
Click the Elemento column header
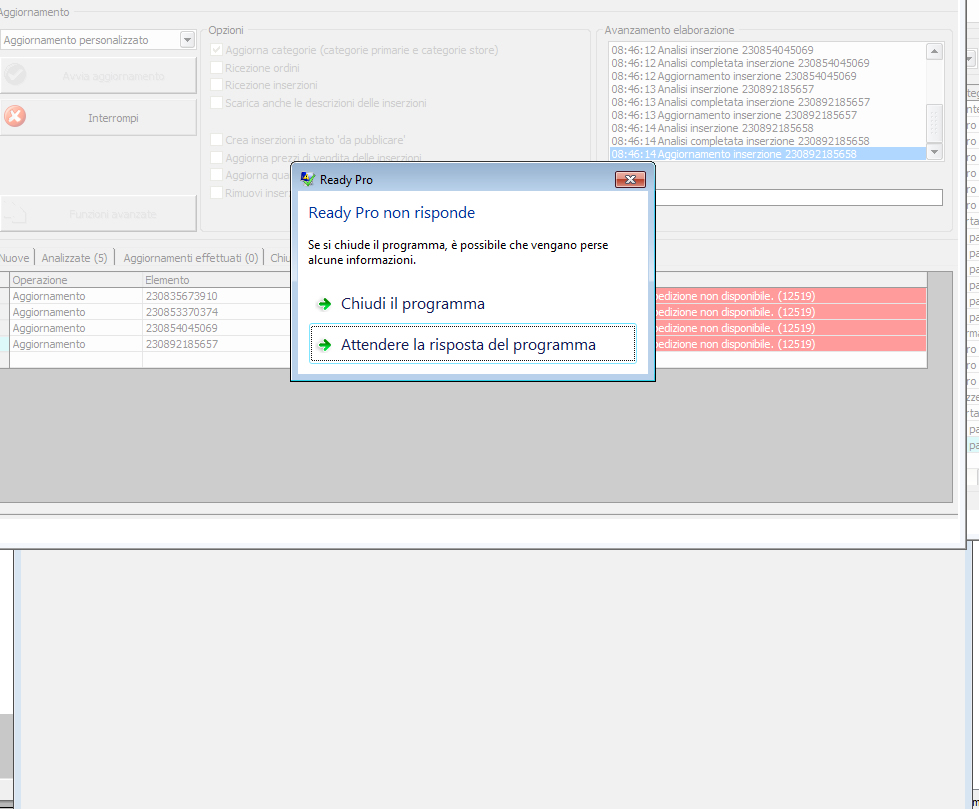[217, 280]
